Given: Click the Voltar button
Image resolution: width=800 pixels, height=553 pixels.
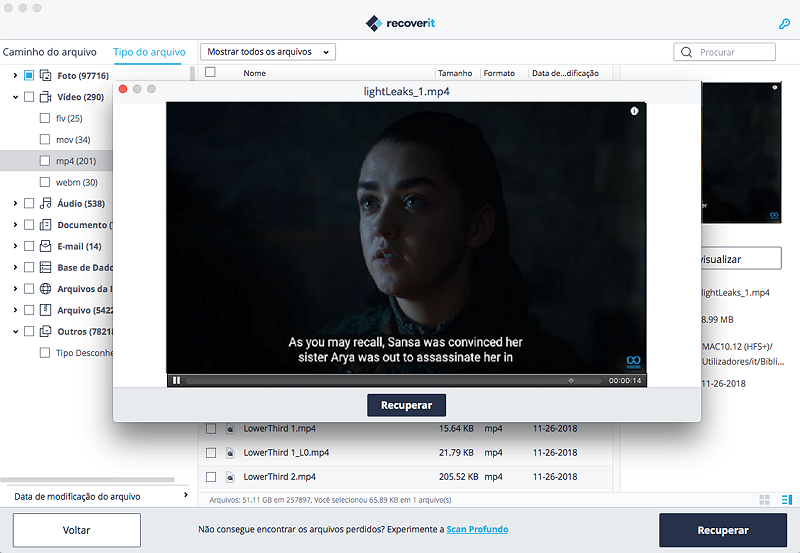Looking at the screenshot, I should [x=77, y=530].
